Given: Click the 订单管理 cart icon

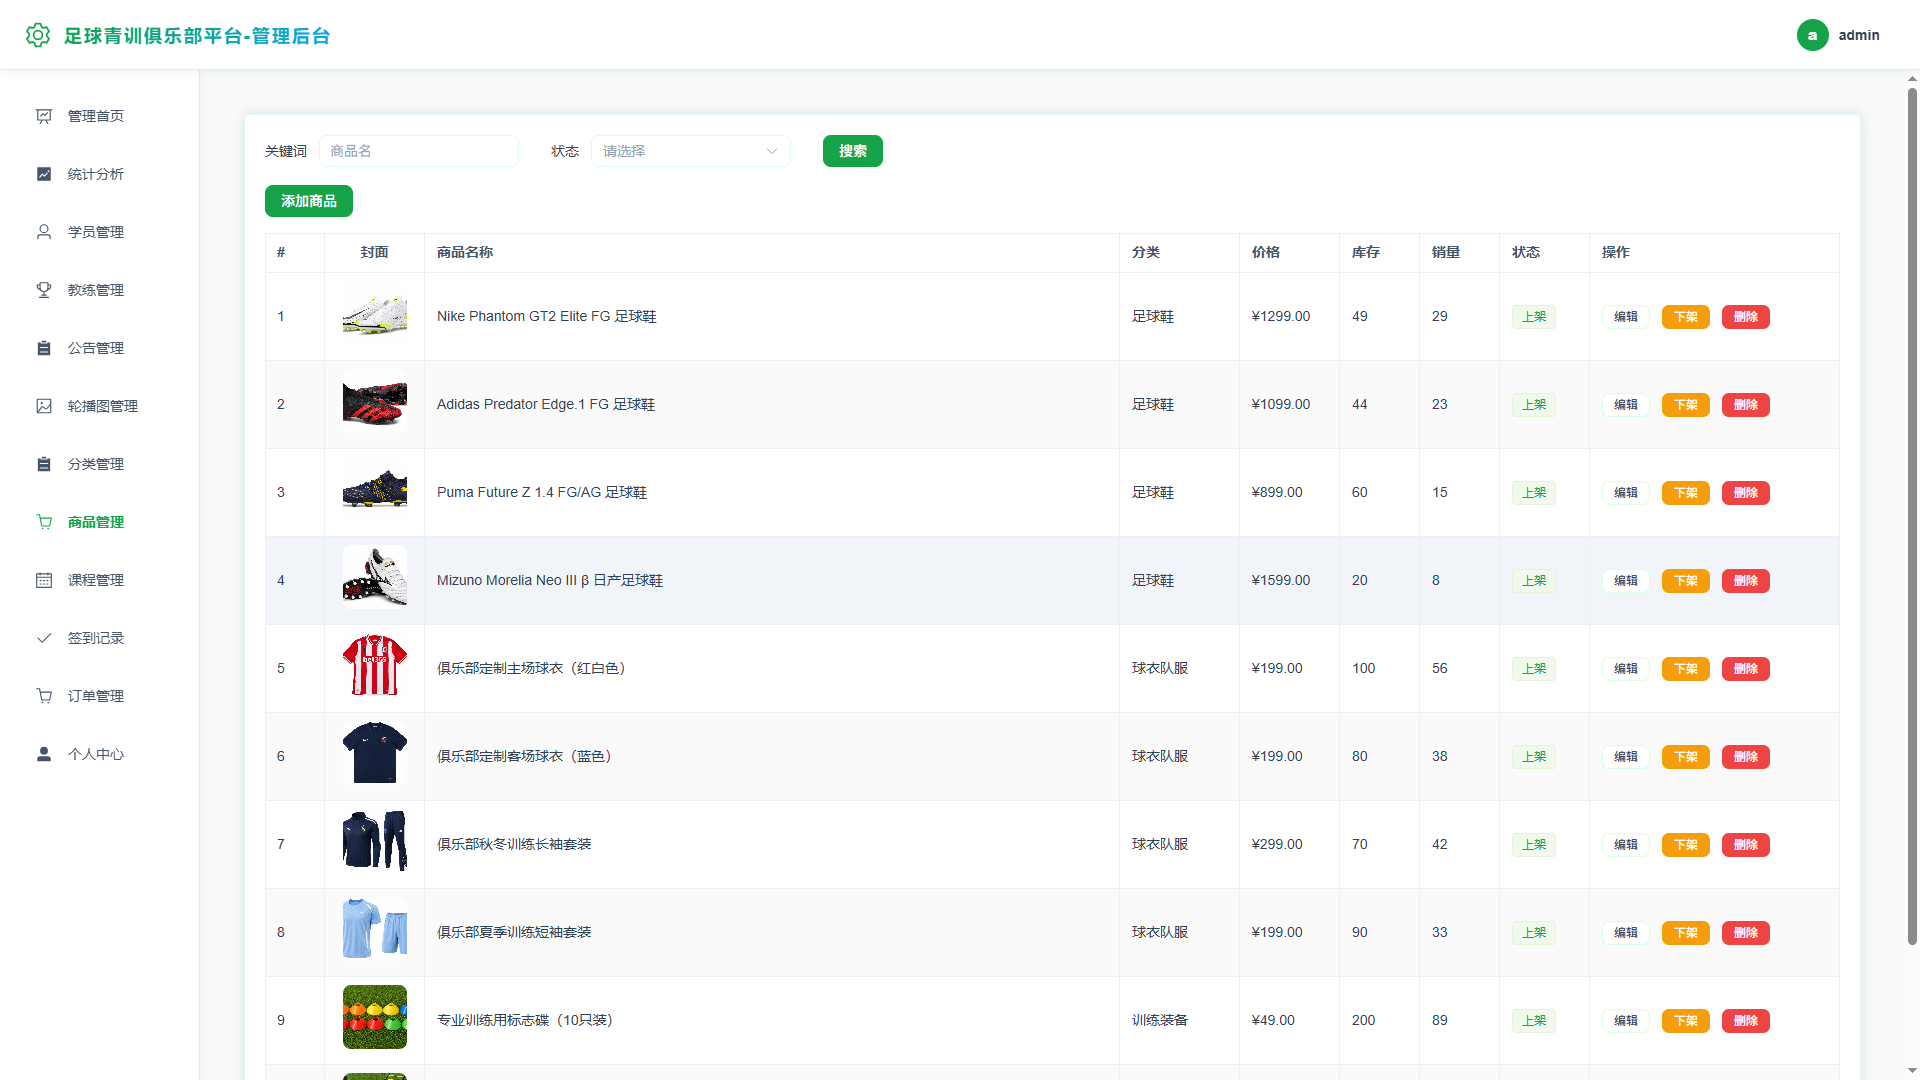Looking at the screenshot, I should pyautogui.click(x=44, y=696).
